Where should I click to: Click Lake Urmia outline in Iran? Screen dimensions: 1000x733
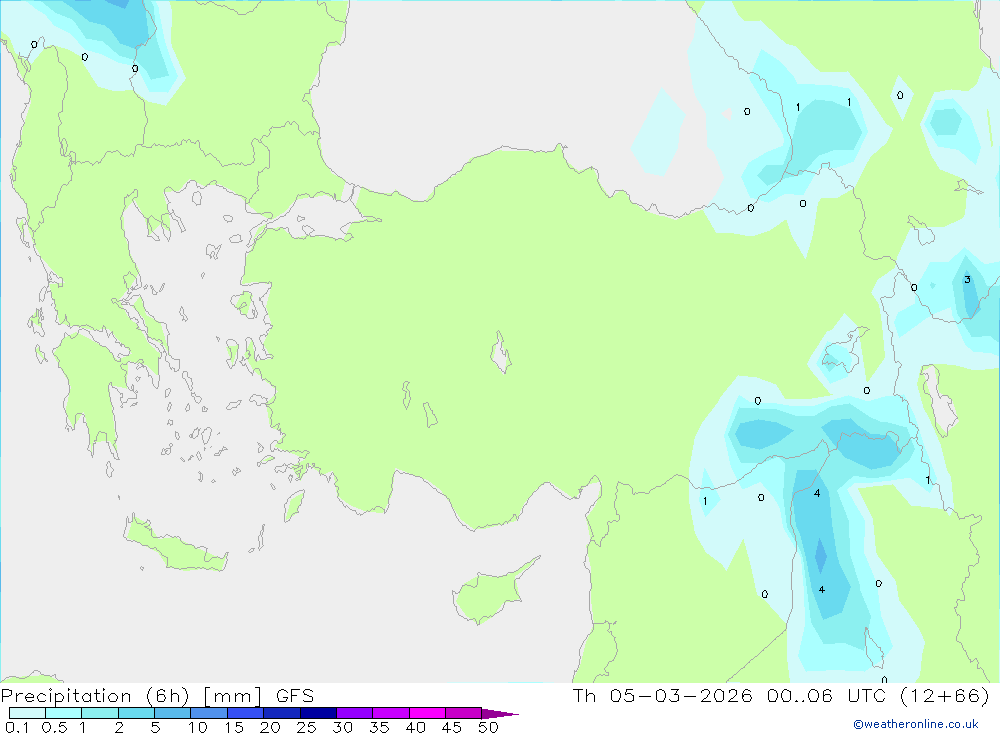click(x=939, y=399)
